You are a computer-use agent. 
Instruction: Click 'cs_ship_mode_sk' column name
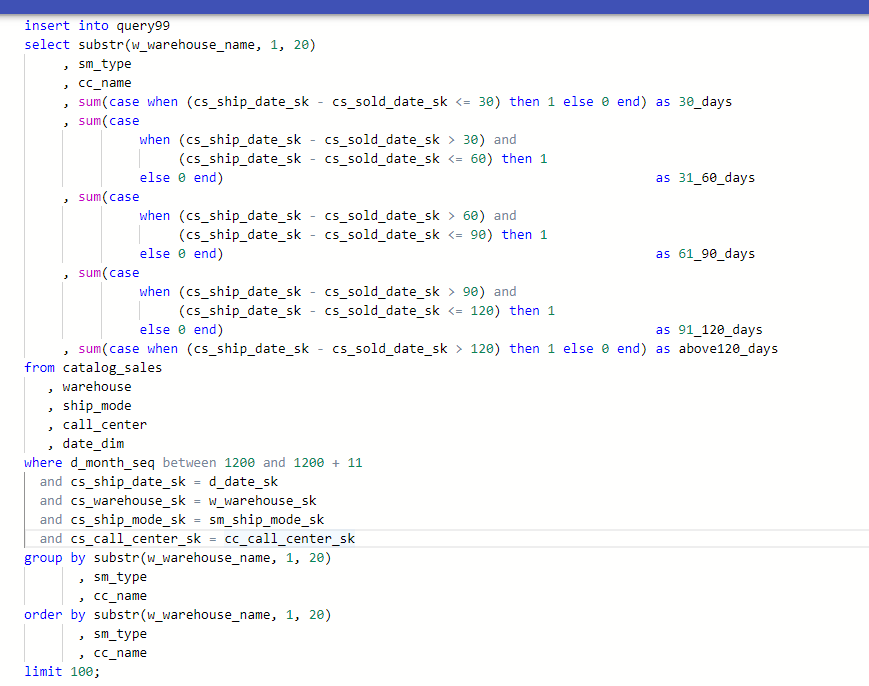click(x=128, y=520)
